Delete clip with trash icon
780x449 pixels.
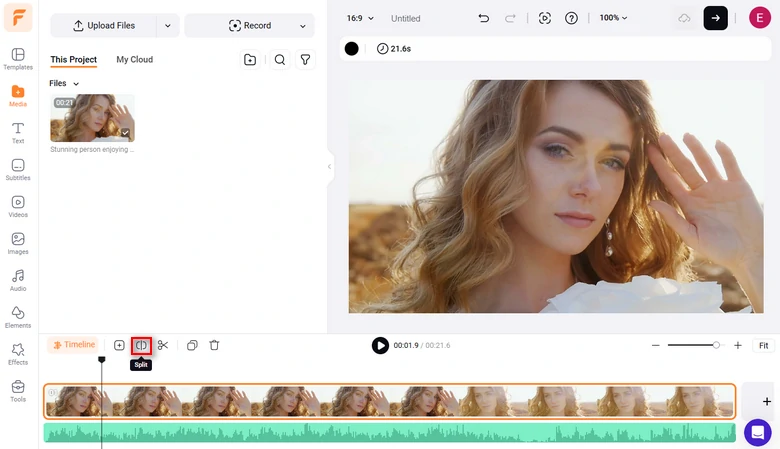214,345
